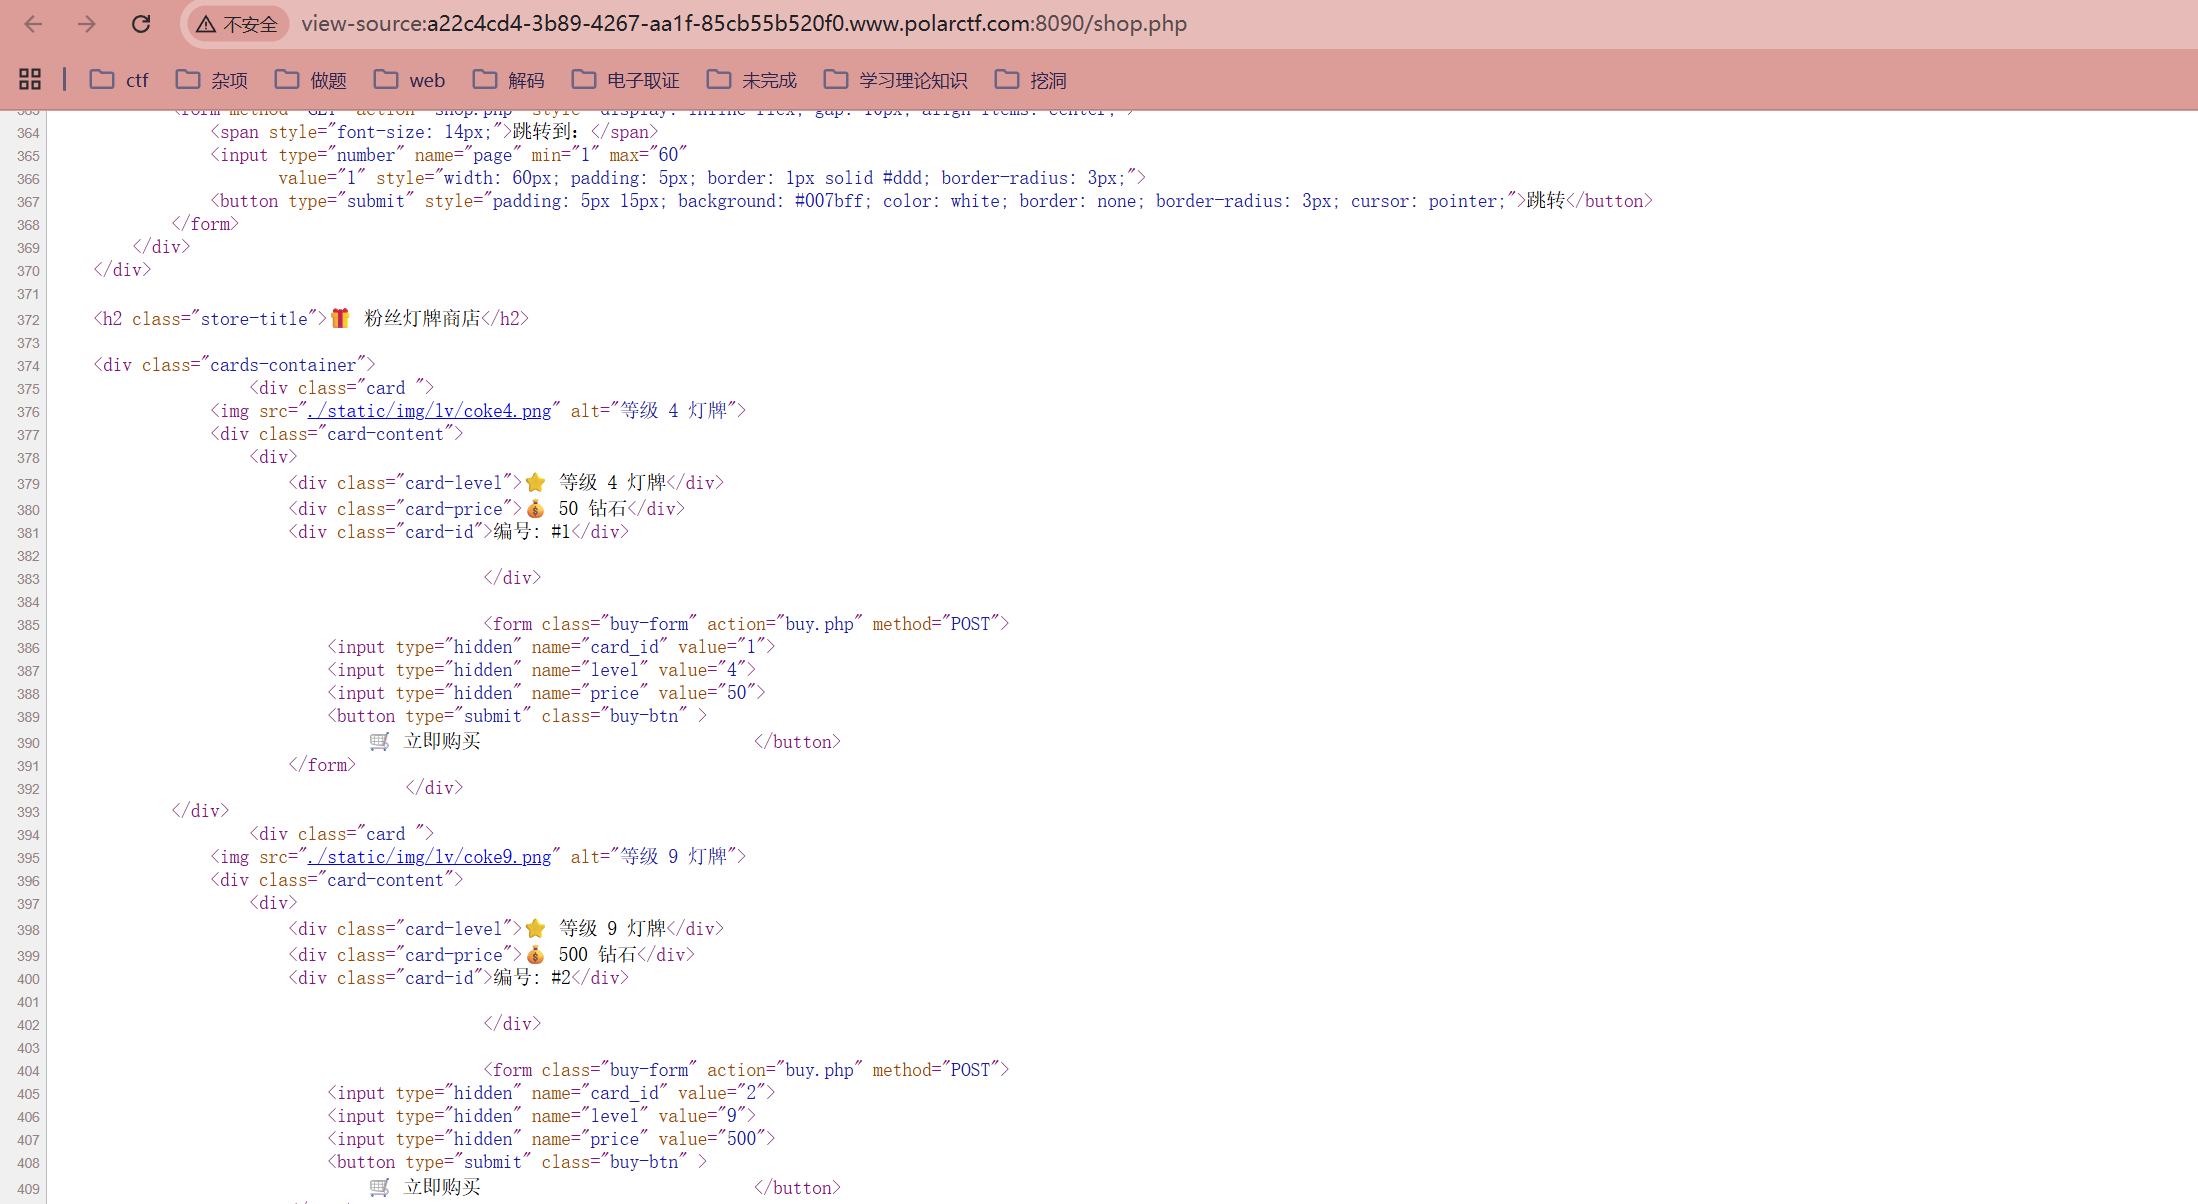Open the web bookmarks folder
Viewport: 2198px width, 1204px height.
click(410, 80)
